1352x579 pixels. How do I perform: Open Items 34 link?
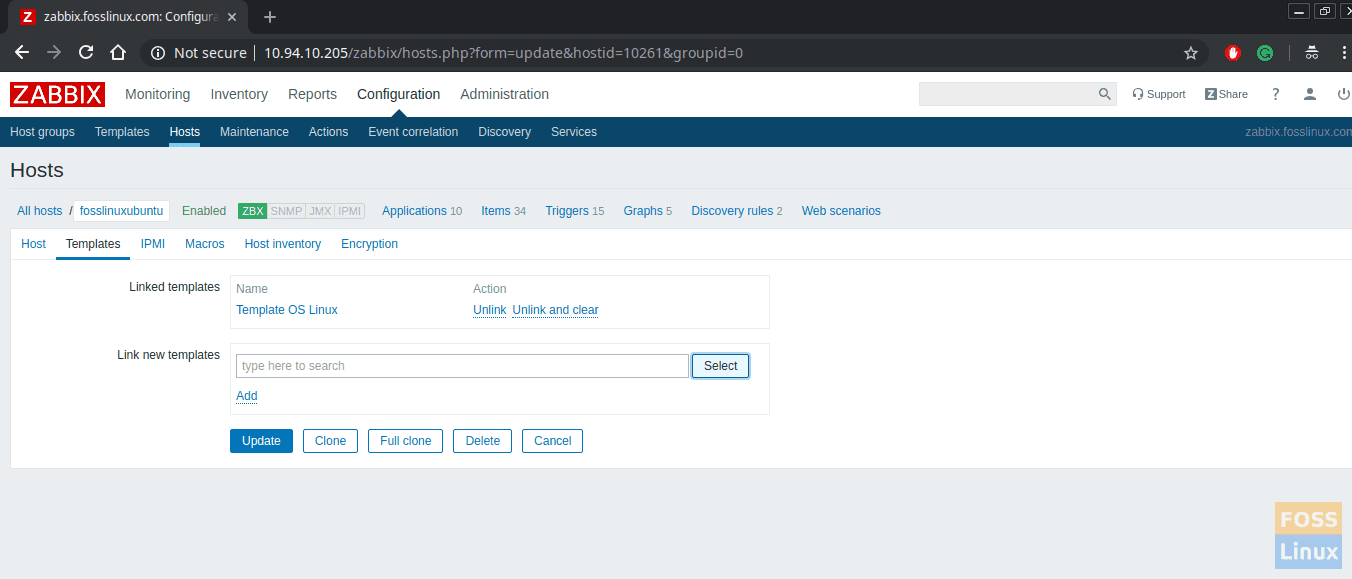click(503, 211)
